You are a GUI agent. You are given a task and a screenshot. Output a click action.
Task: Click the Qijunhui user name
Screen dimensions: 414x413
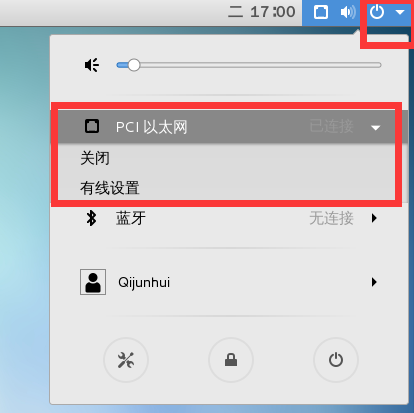[x=144, y=282]
